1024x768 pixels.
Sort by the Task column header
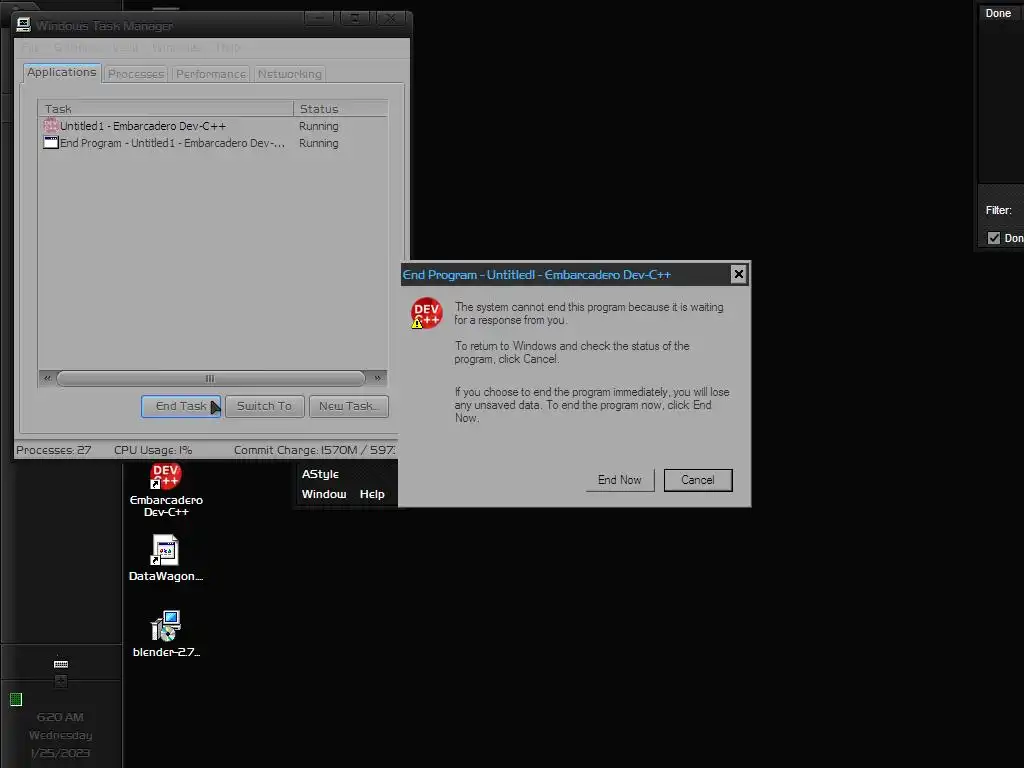point(166,108)
